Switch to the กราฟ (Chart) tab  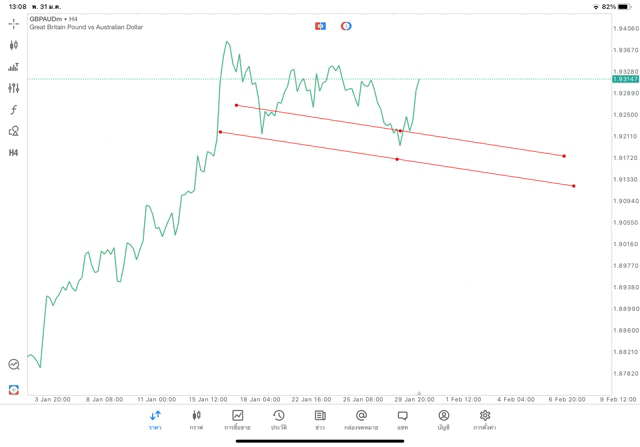tap(196, 419)
